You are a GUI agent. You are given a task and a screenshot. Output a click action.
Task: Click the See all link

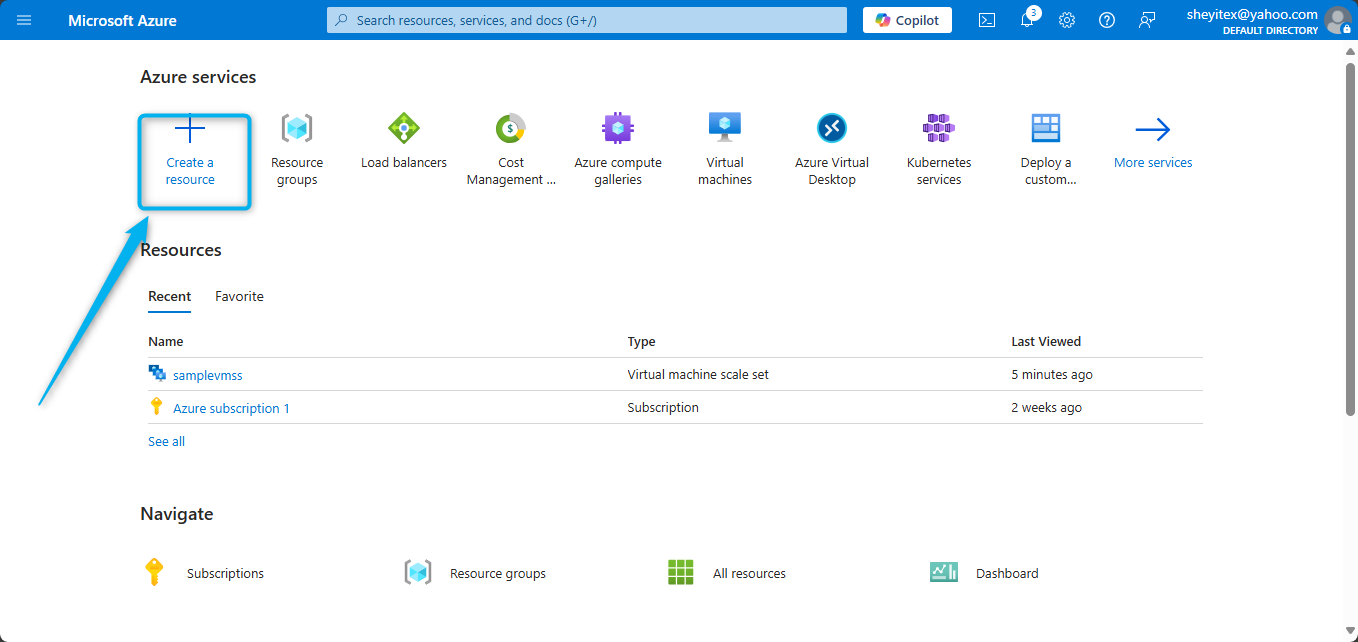166,441
